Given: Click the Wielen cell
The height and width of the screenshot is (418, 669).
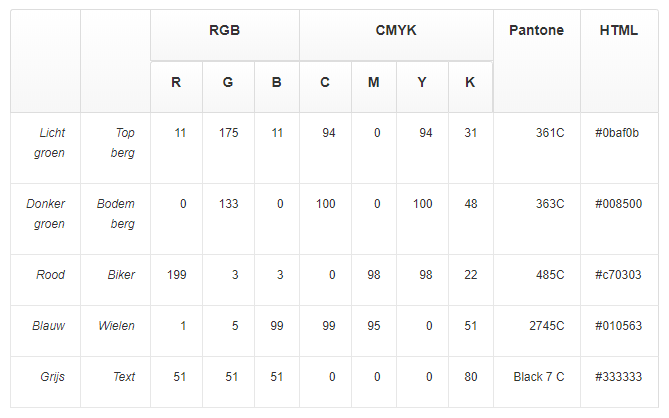Looking at the screenshot, I should (117, 326).
